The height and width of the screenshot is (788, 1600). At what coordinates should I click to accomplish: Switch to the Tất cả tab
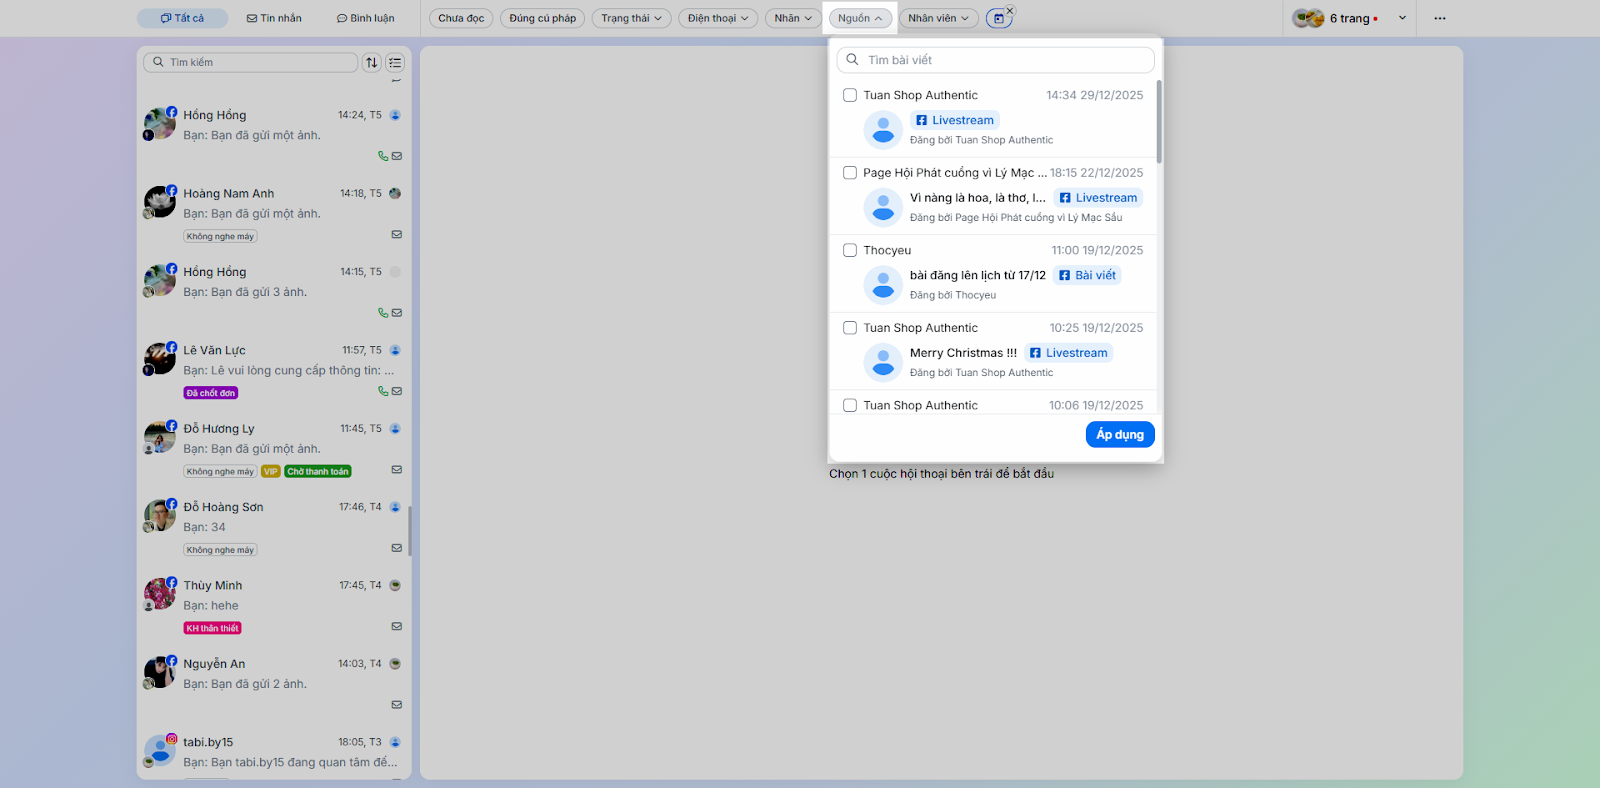pyautogui.click(x=183, y=18)
